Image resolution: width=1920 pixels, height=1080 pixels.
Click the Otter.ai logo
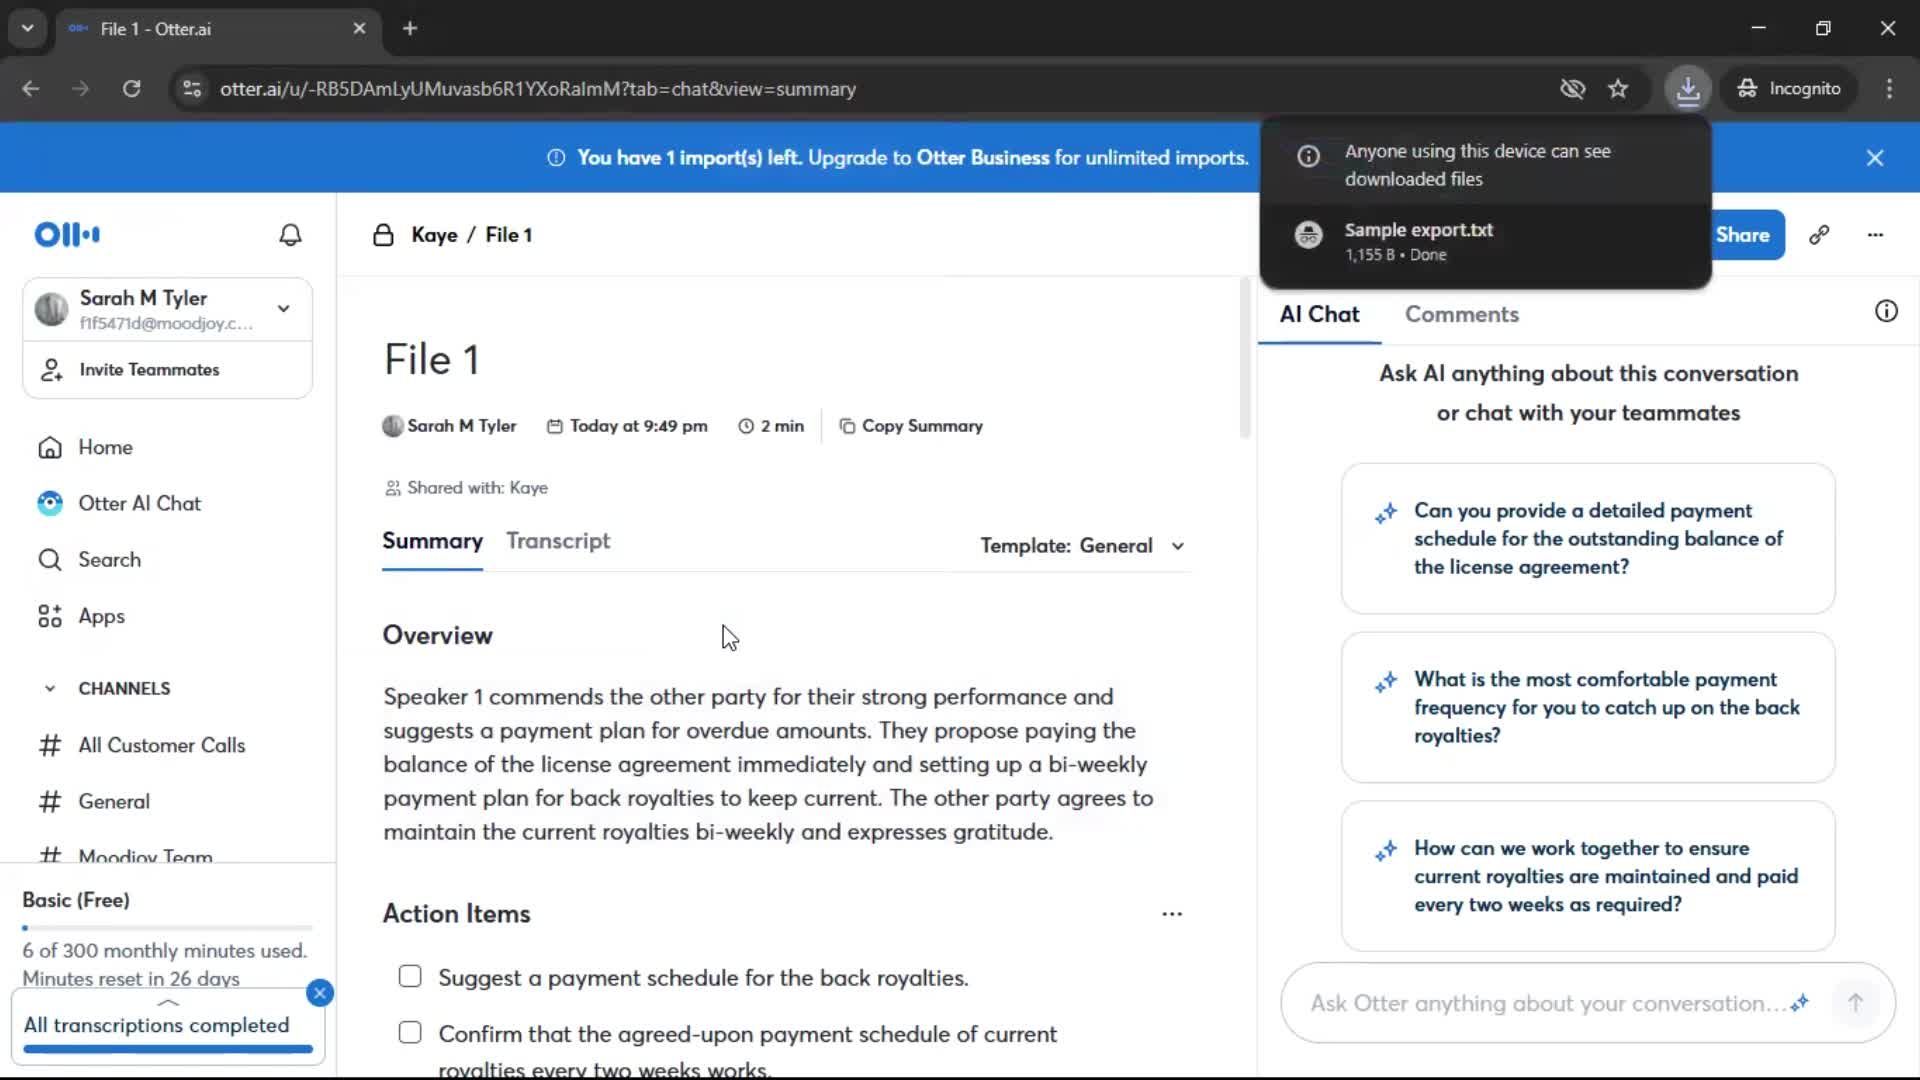(67, 235)
